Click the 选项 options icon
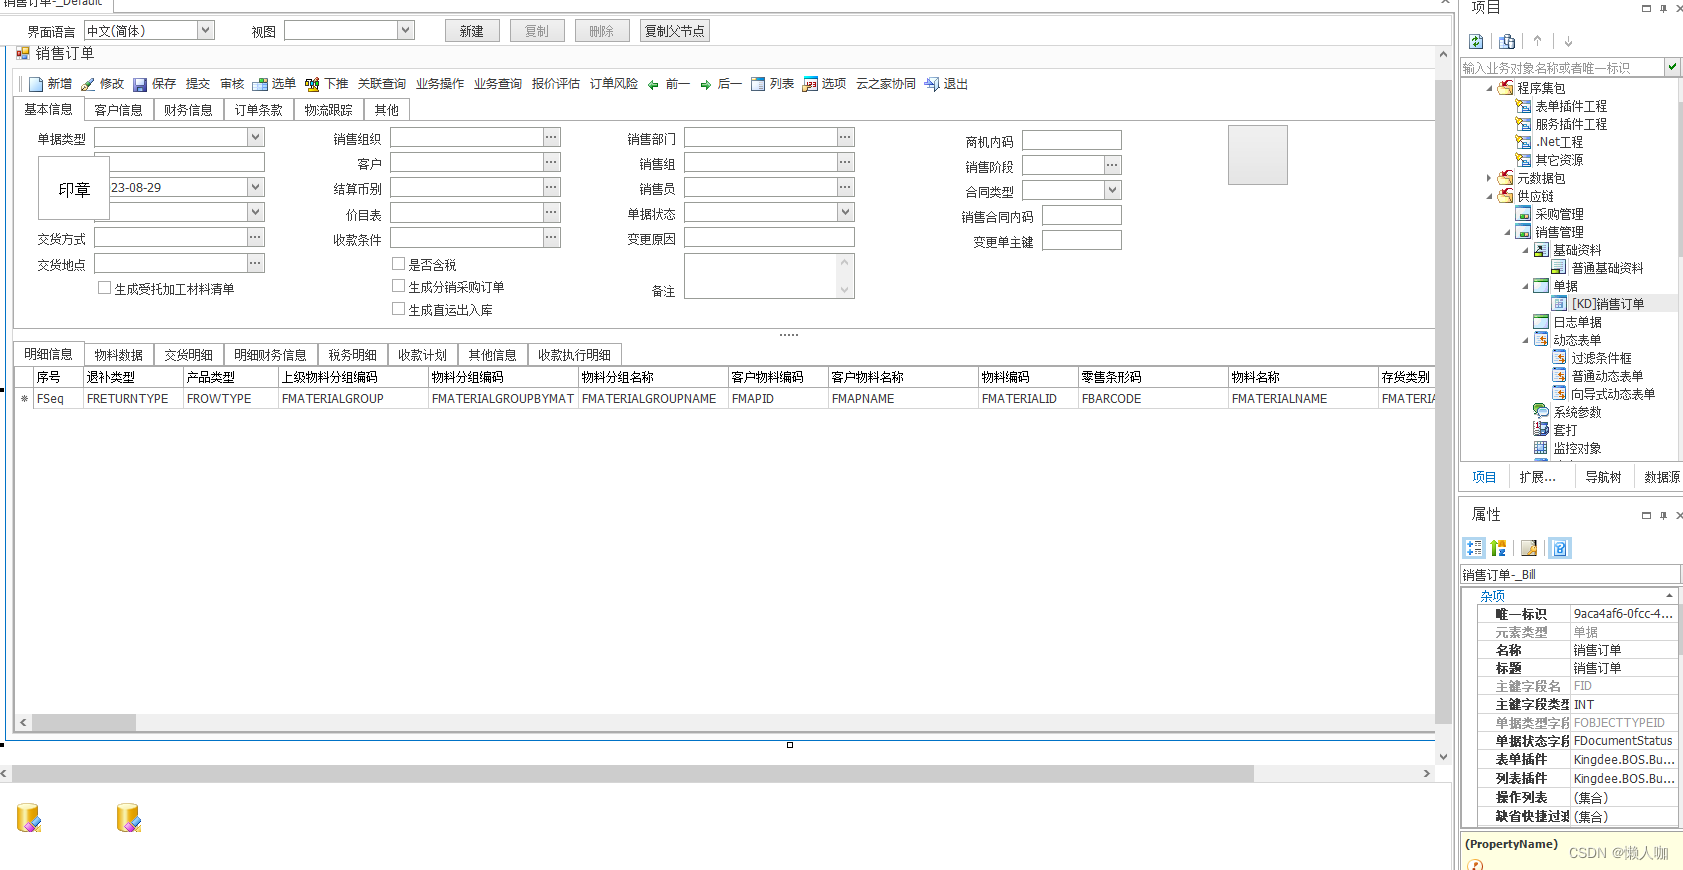Viewport: 1683px width, 870px height. click(810, 84)
